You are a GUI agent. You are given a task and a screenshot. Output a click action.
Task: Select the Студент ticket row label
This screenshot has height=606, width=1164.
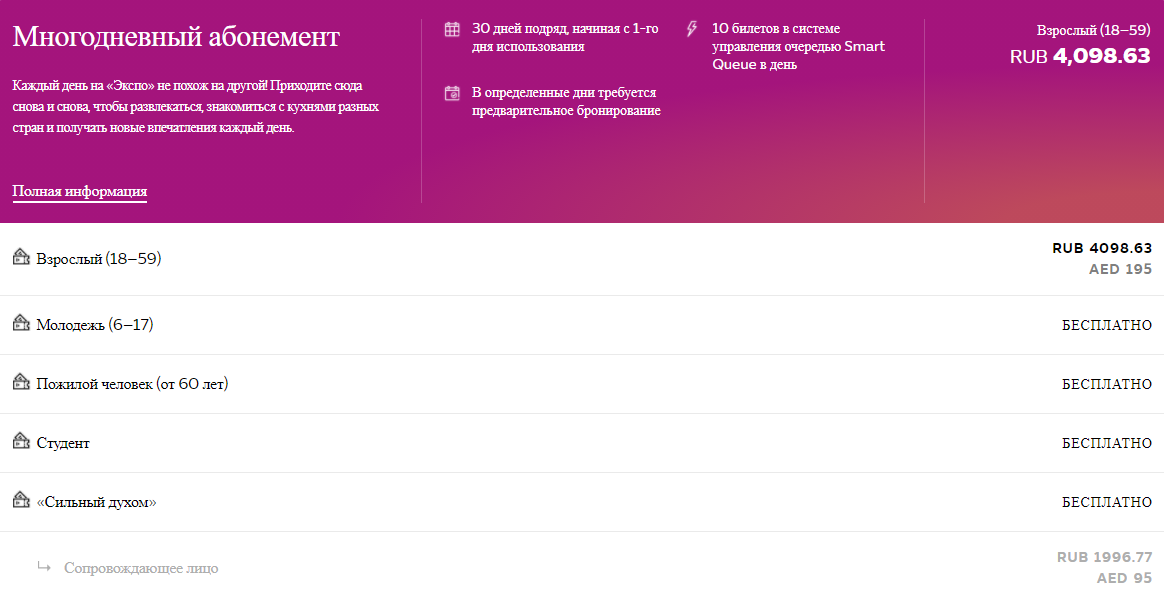(63, 443)
